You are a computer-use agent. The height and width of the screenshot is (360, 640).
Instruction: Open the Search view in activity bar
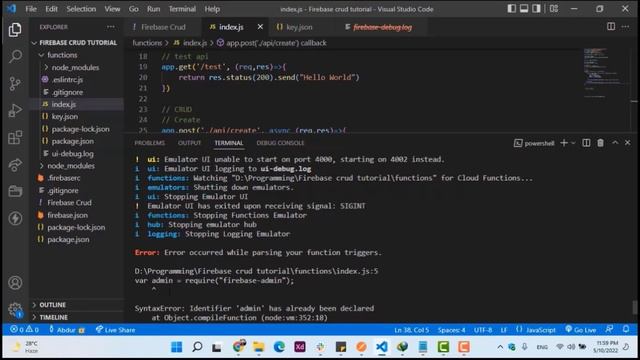(15, 56)
